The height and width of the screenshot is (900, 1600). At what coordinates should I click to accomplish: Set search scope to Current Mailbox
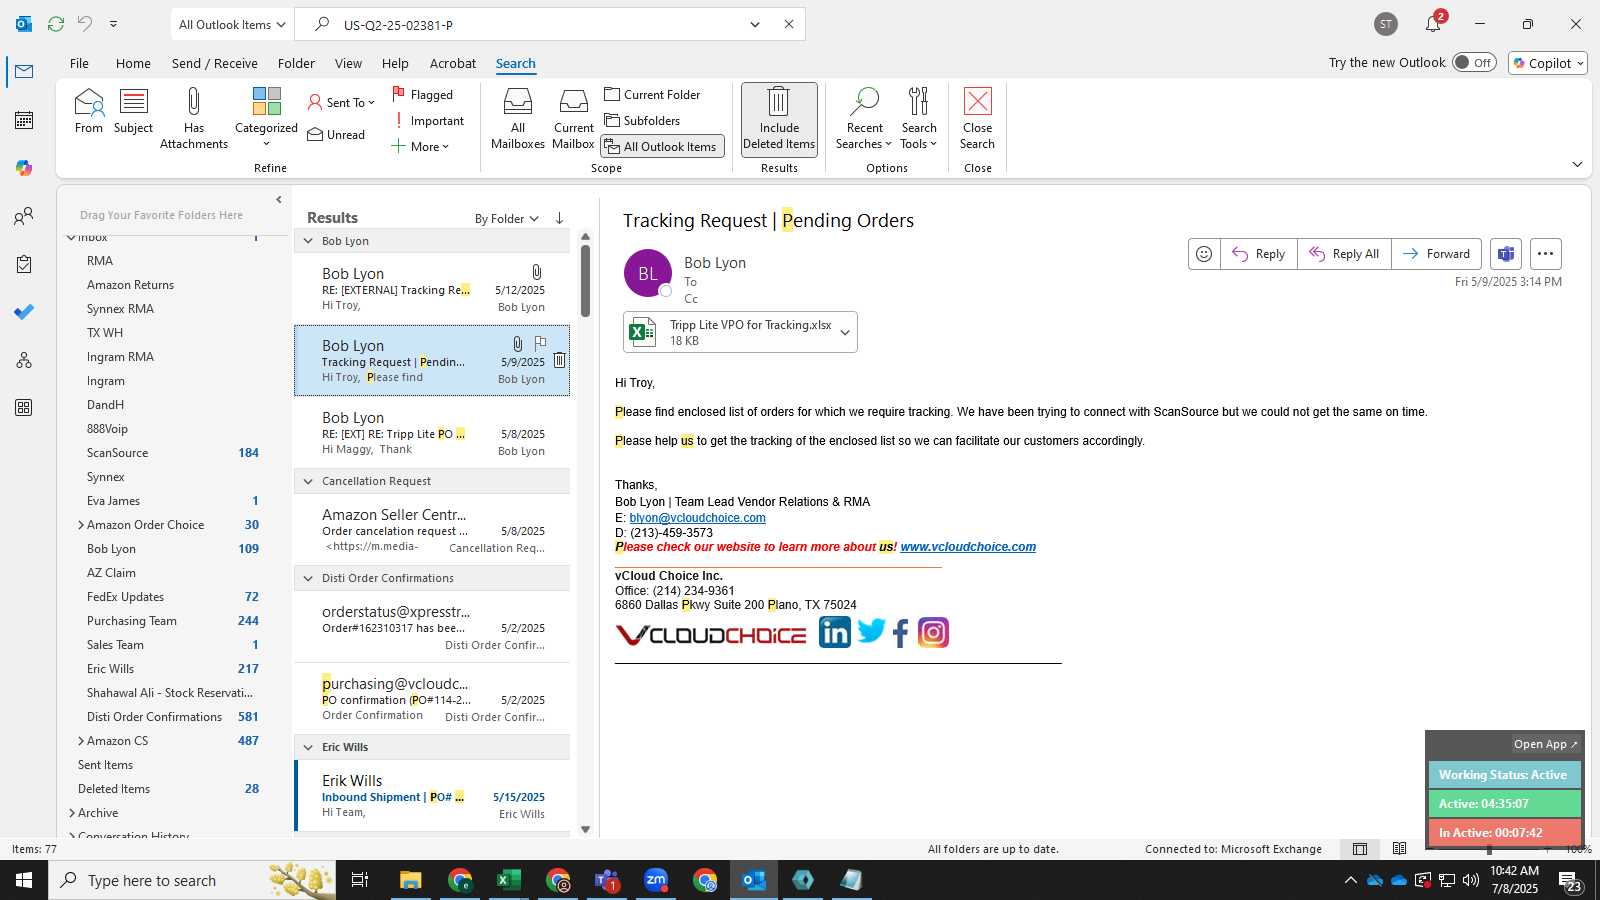[573, 118]
